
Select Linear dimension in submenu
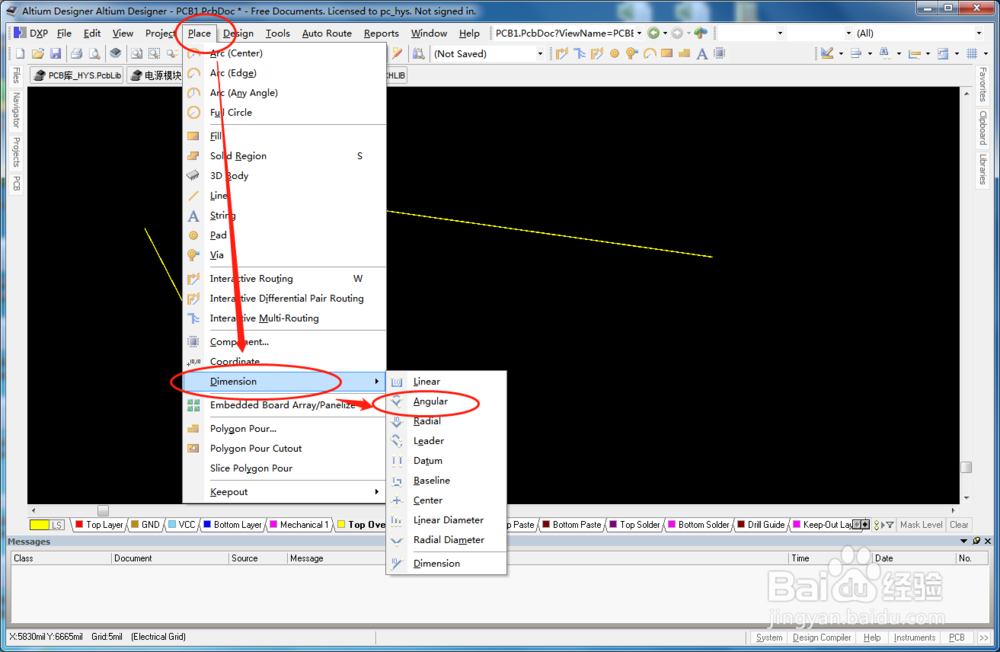point(446,382)
